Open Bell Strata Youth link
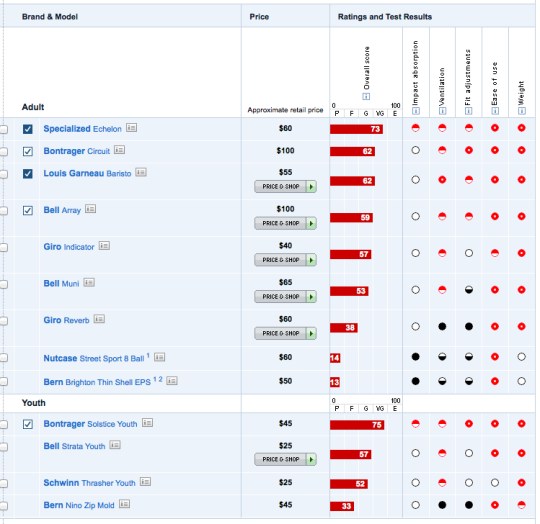The height and width of the screenshot is (524, 540). tap(74, 446)
